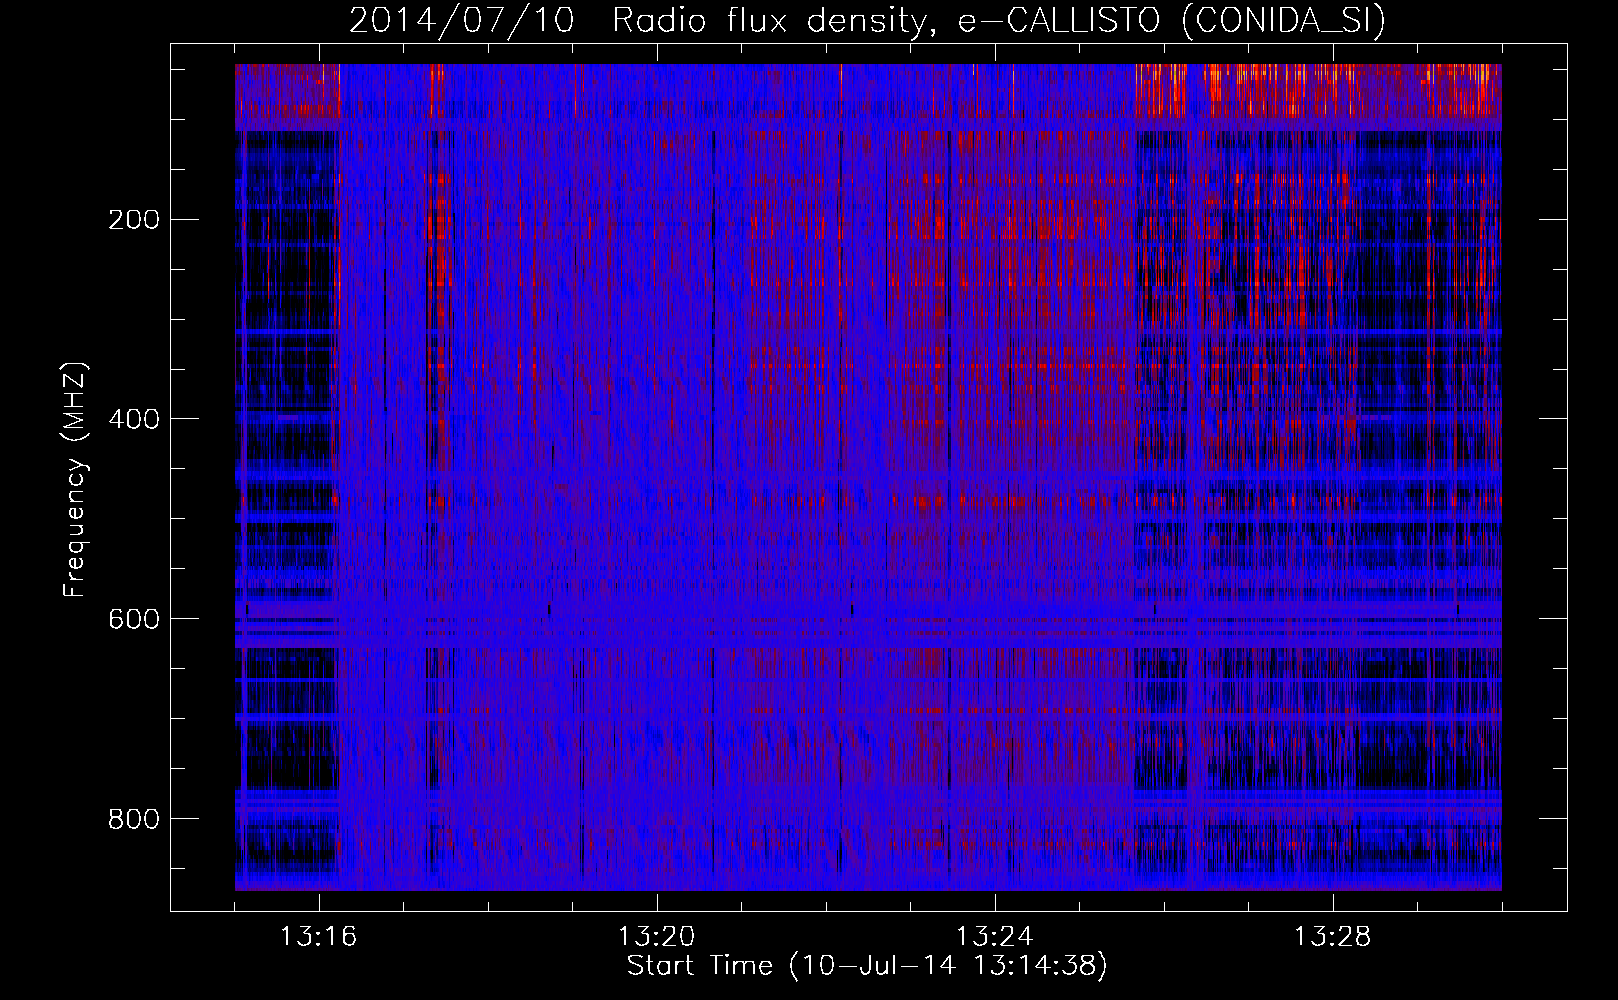Click the 'Start Time (10-Jul-14 13:14:38)' axis label
The height and width of the screenshot is (1000, 1618).
(867, 966)
